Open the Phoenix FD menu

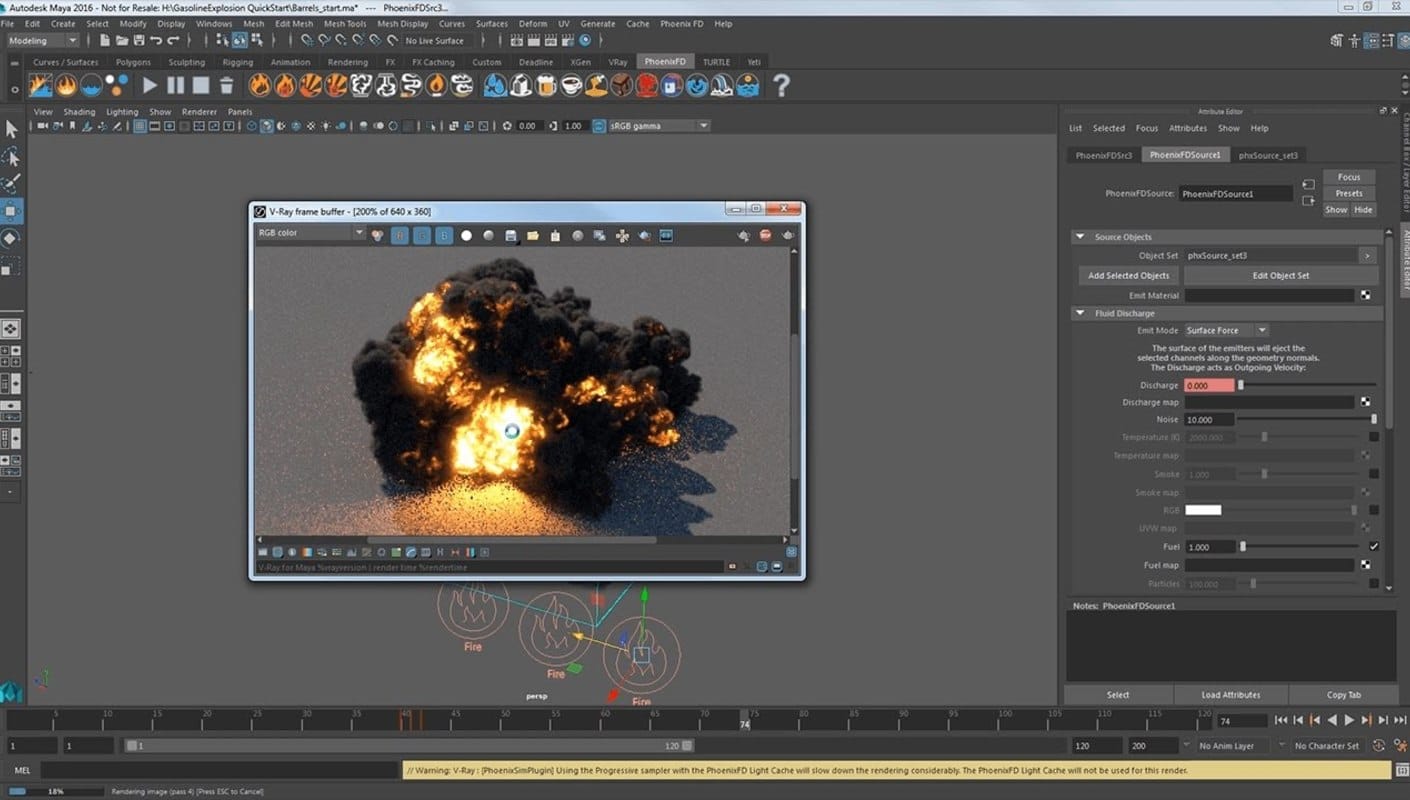coord(681,24)
